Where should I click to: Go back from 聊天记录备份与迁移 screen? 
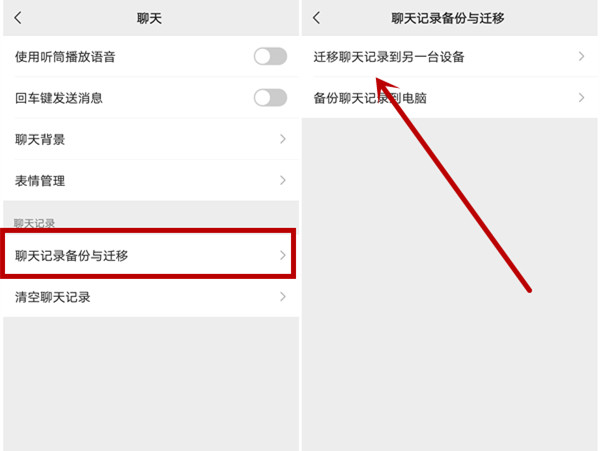tap(316, 18)
